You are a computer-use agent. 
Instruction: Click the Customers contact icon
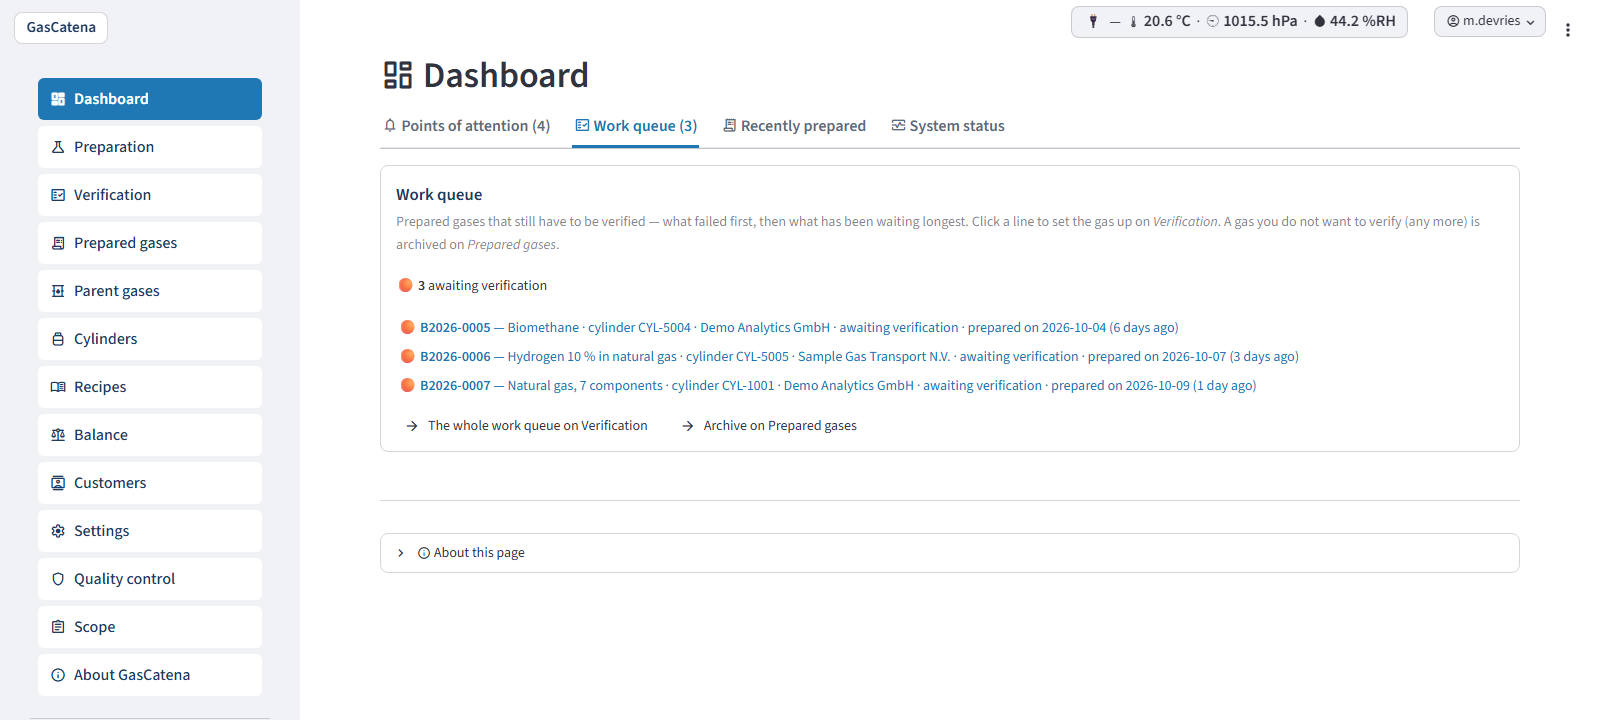click(x=58, y=483)
